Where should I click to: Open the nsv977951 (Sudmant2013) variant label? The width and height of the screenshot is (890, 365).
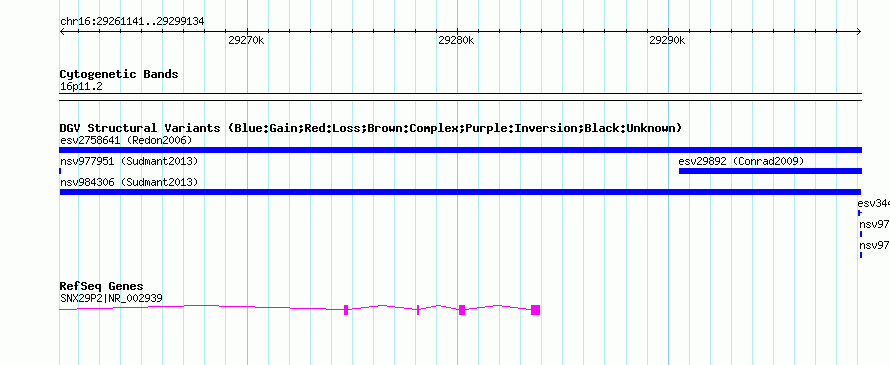coord(129,161)
